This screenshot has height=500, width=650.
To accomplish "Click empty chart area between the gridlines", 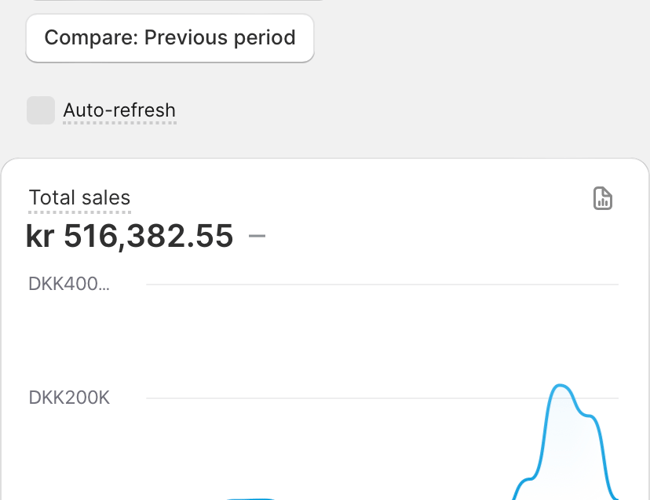I will pyautogui.click(x=350, y=340).
